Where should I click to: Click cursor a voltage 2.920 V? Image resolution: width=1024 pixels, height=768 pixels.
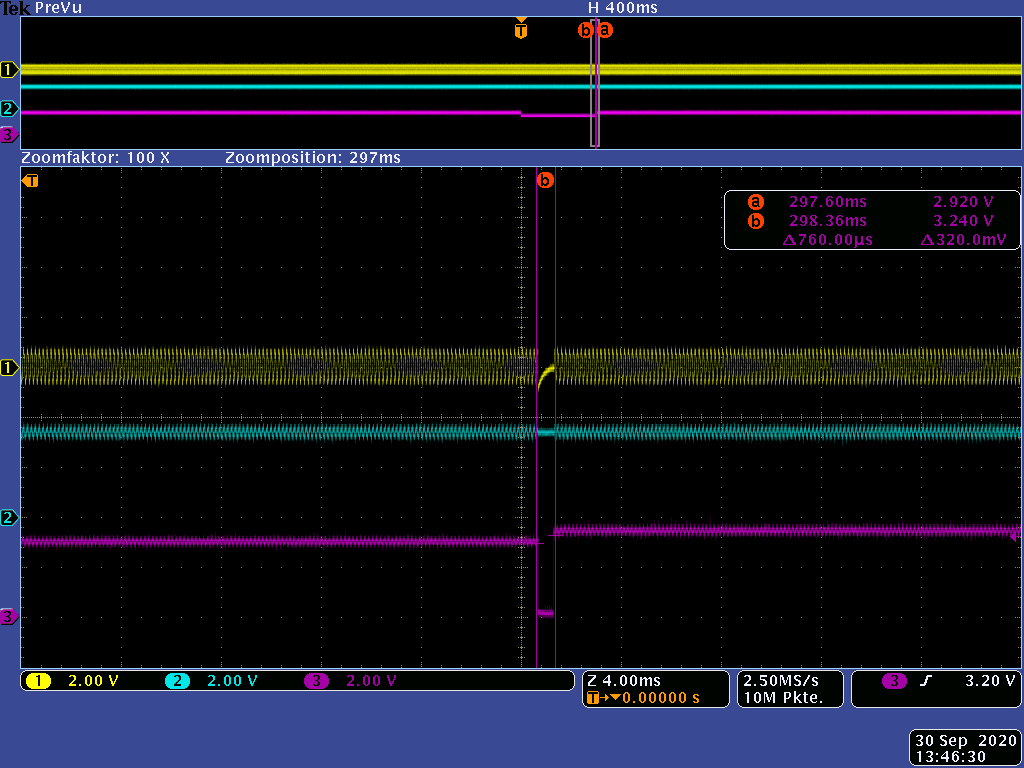(963, 202)
